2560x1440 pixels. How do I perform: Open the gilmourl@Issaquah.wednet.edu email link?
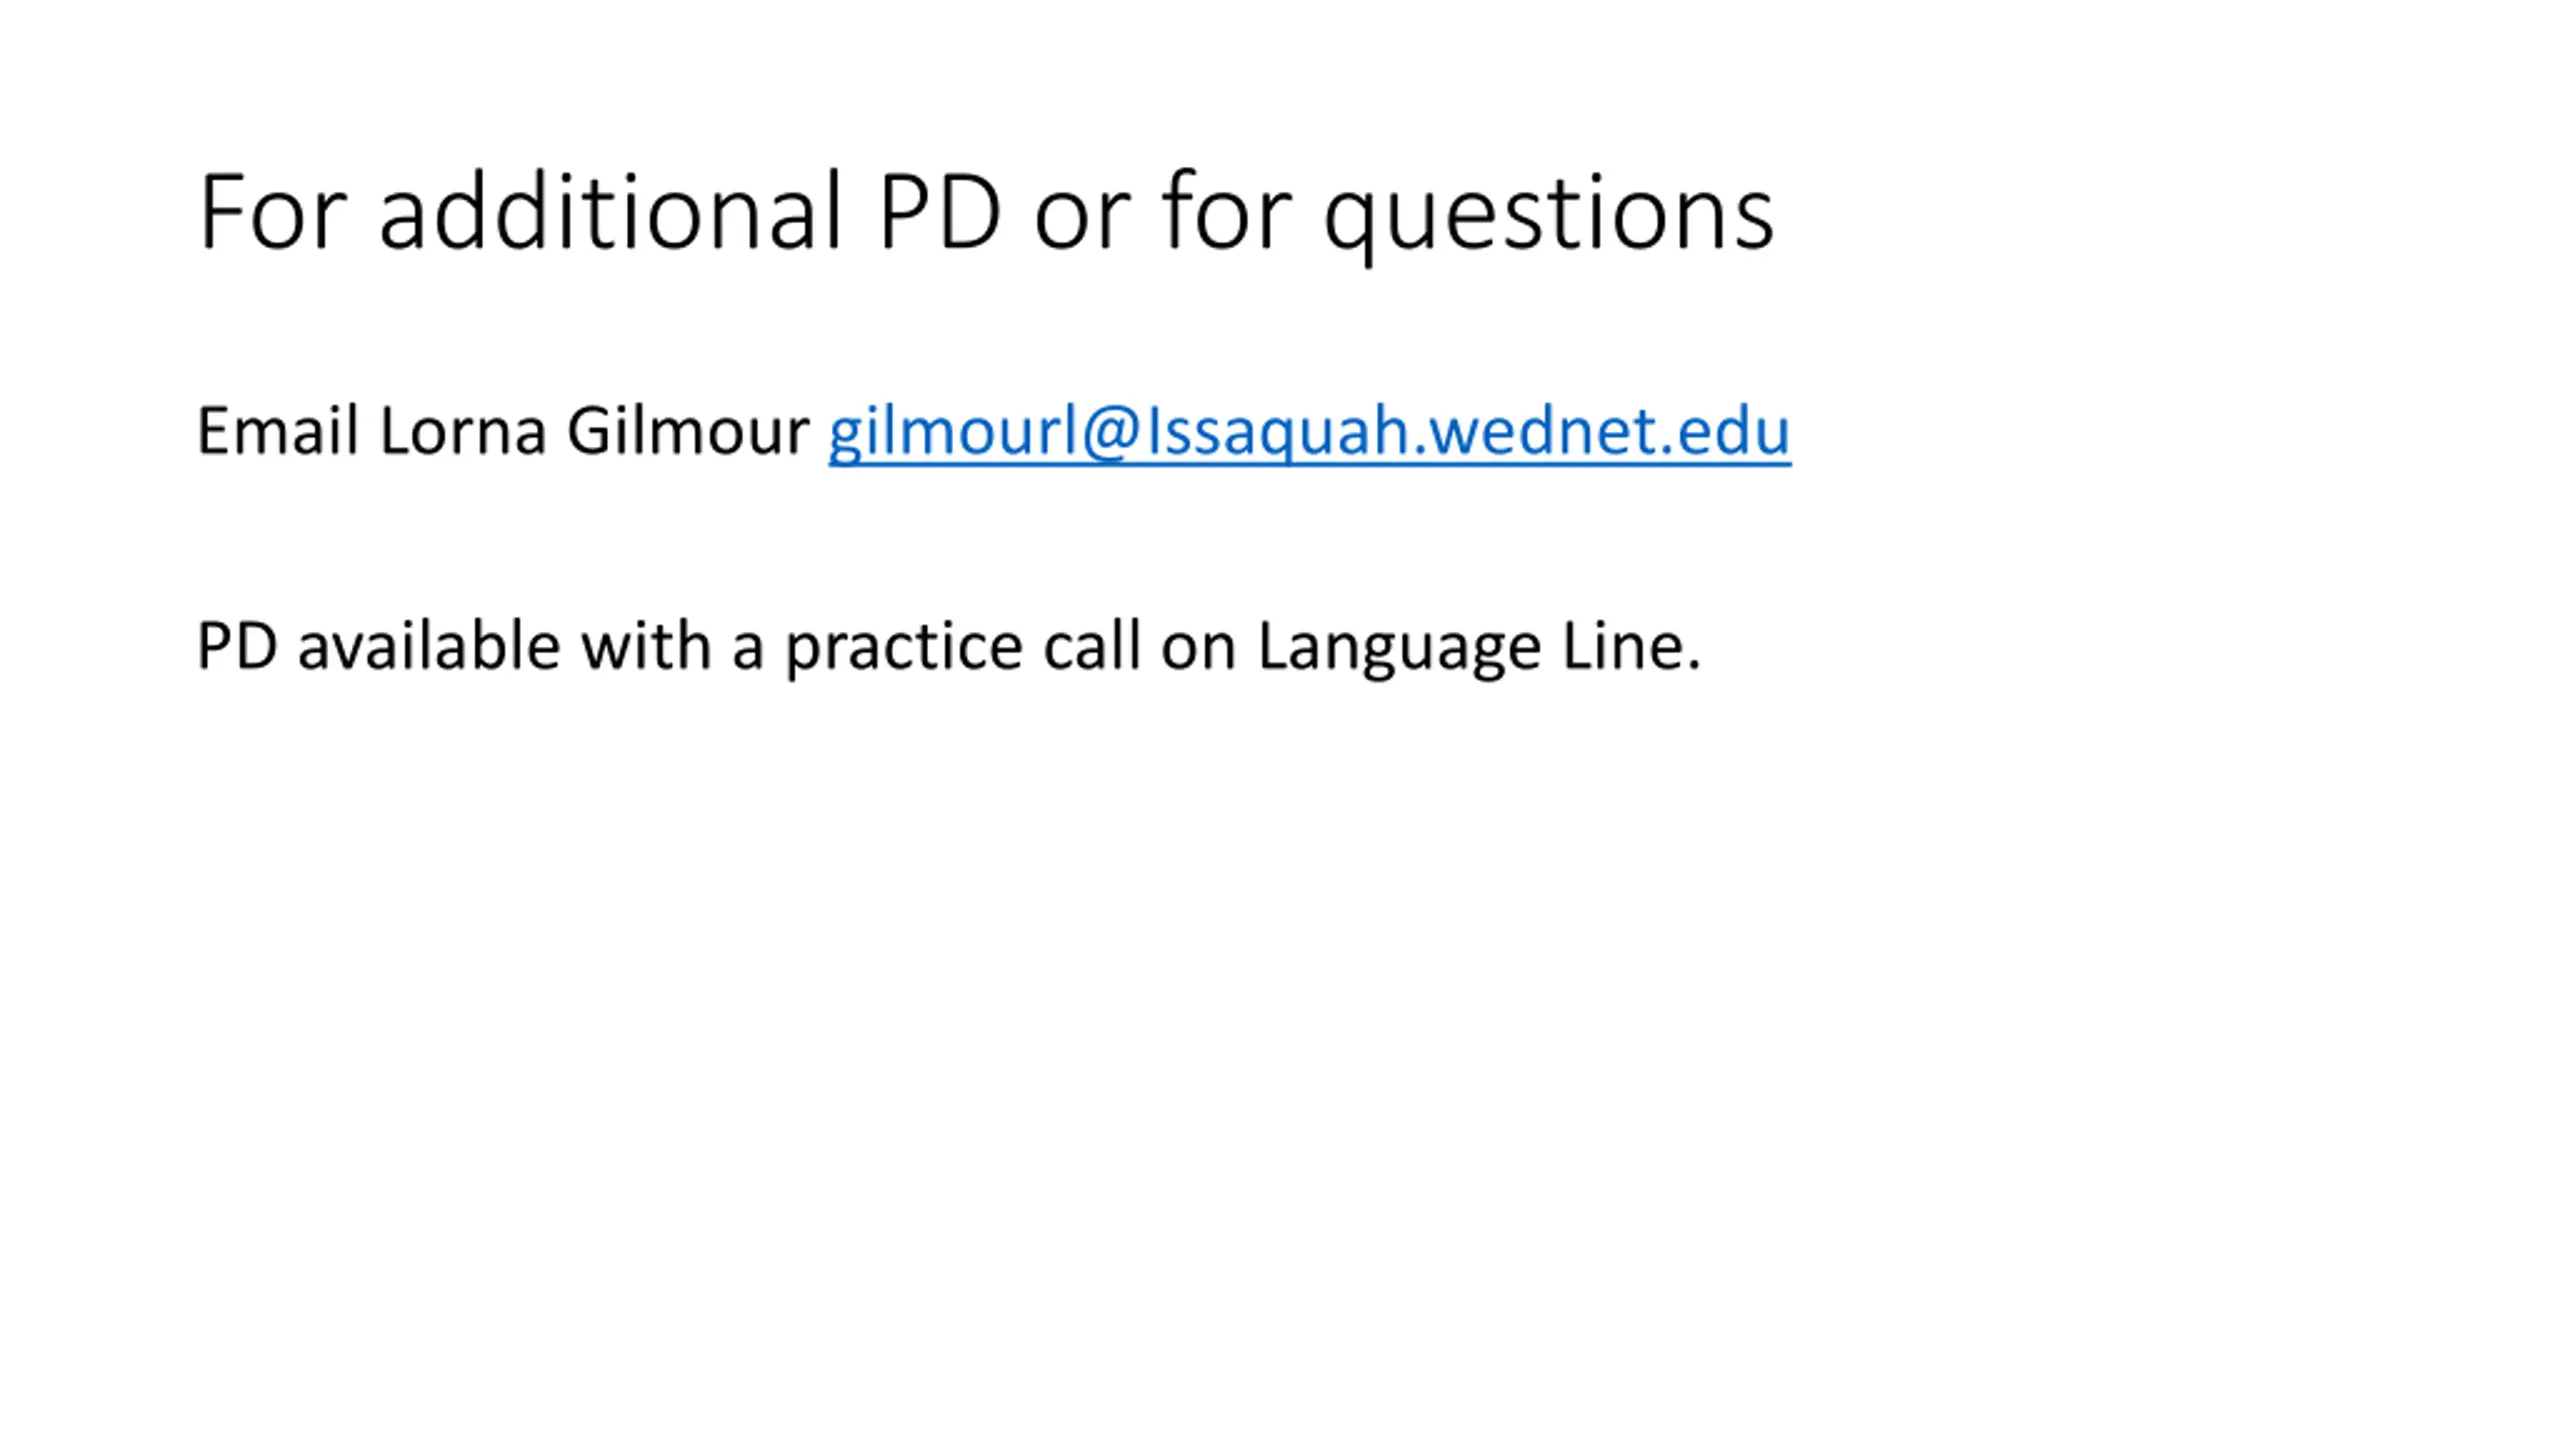[x=1308, y=432]
